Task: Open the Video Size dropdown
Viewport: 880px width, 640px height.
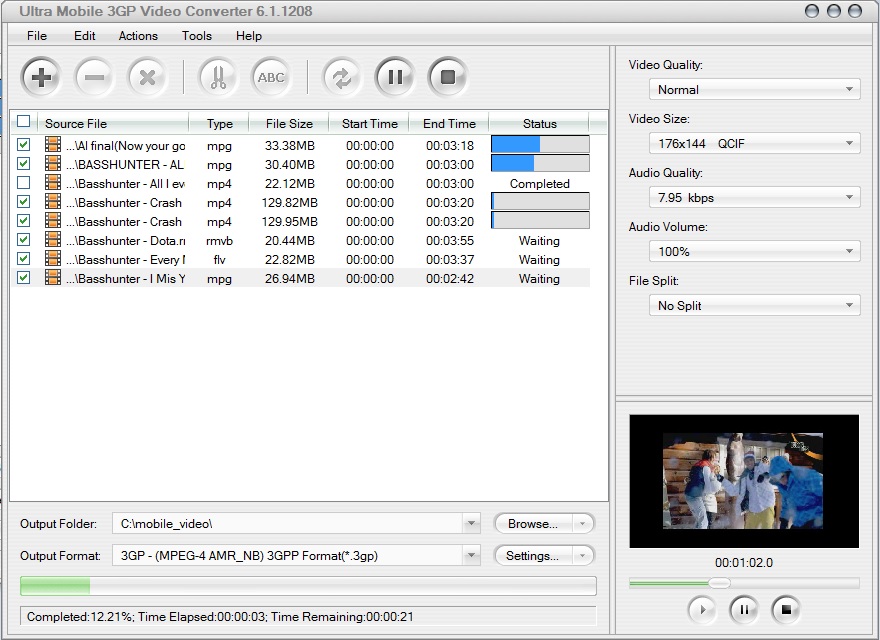Action: click(754, 143)
